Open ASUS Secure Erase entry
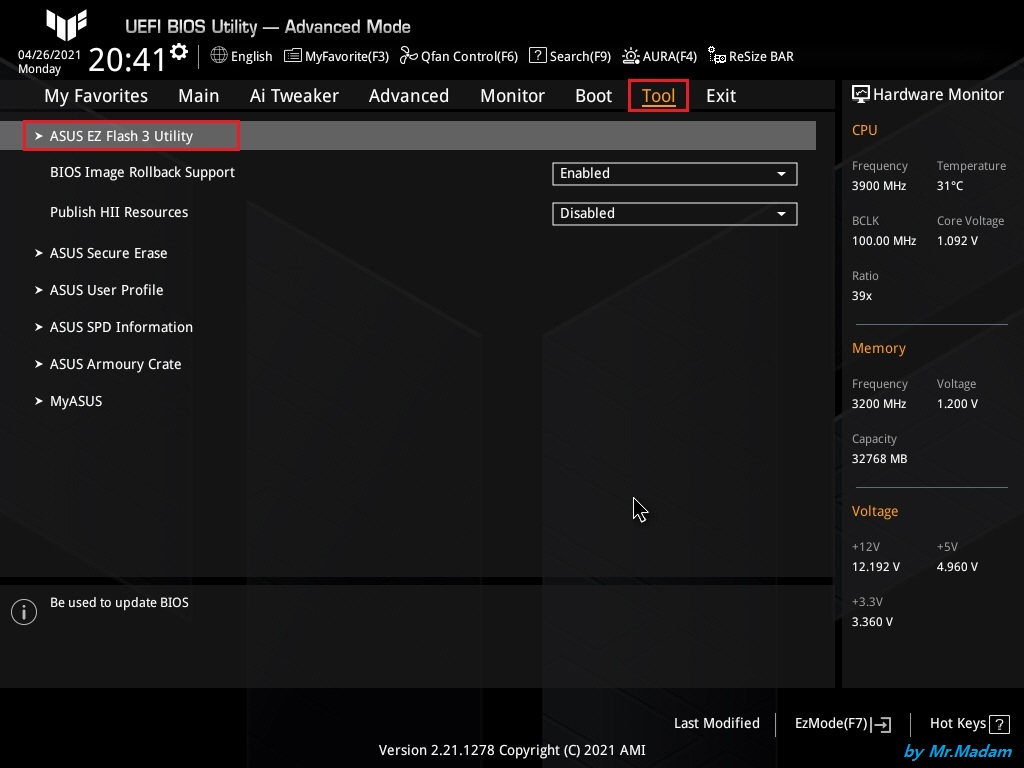 coord(108,253)
